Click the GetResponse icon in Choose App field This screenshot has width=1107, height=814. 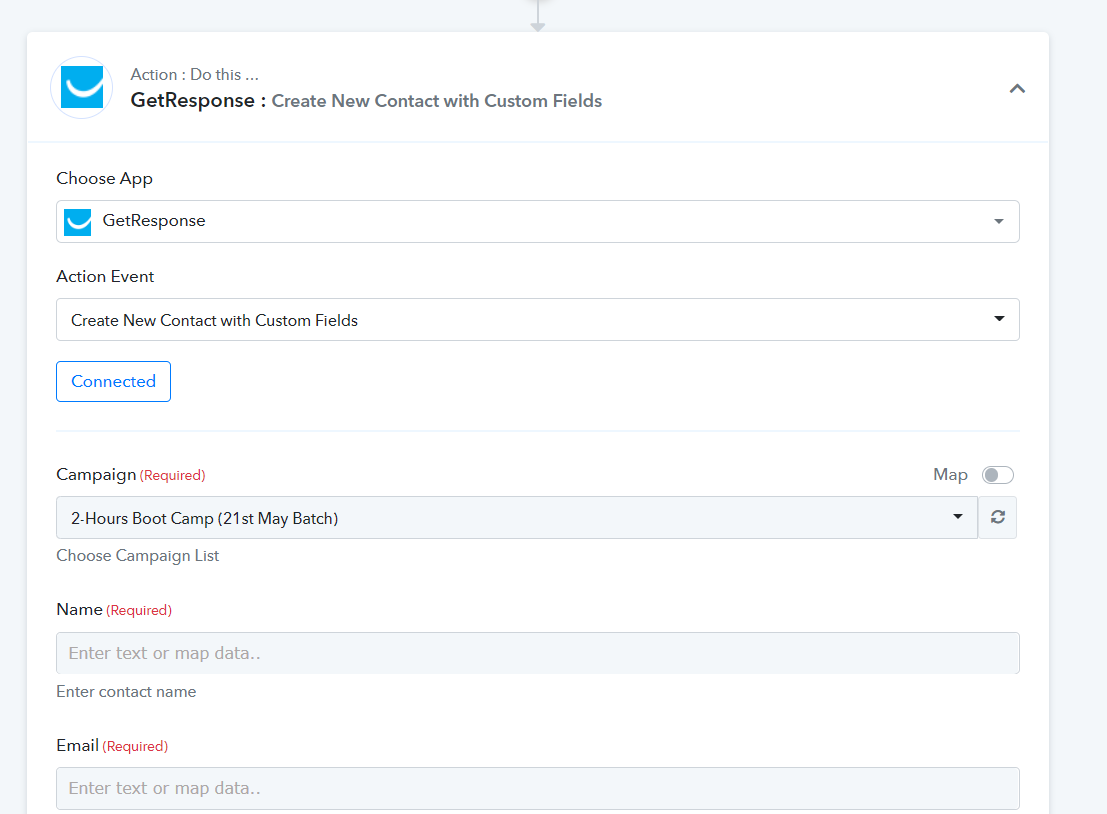(78, 222)
